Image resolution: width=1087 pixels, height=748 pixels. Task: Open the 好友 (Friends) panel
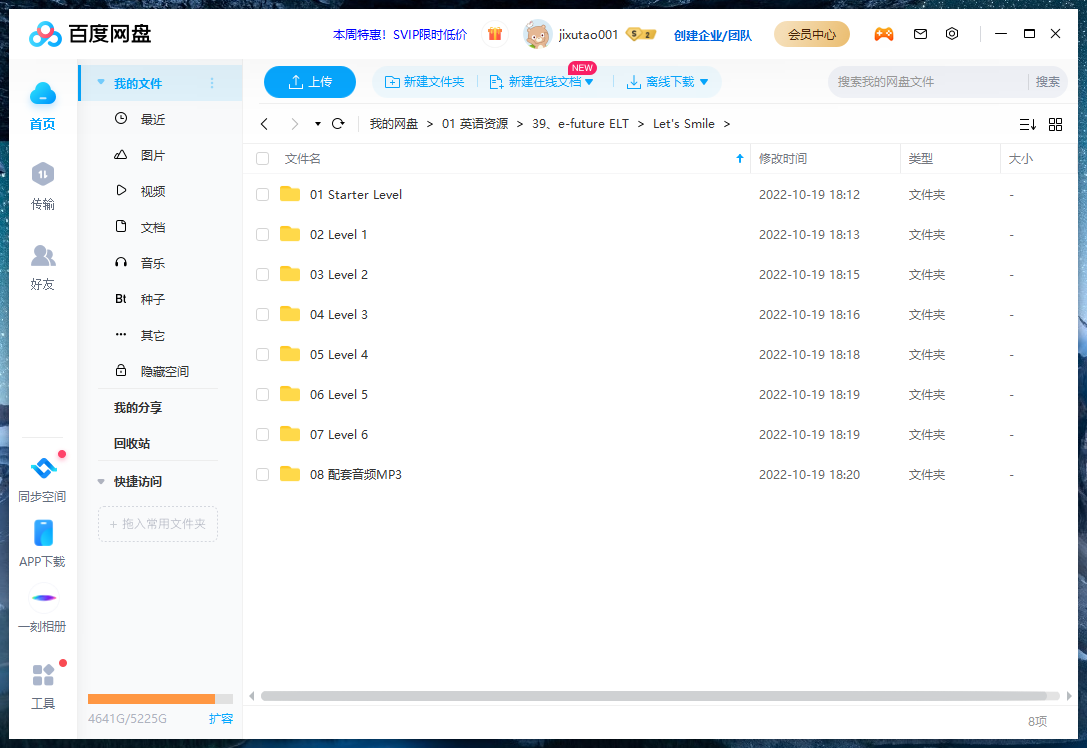pos(42,268)
